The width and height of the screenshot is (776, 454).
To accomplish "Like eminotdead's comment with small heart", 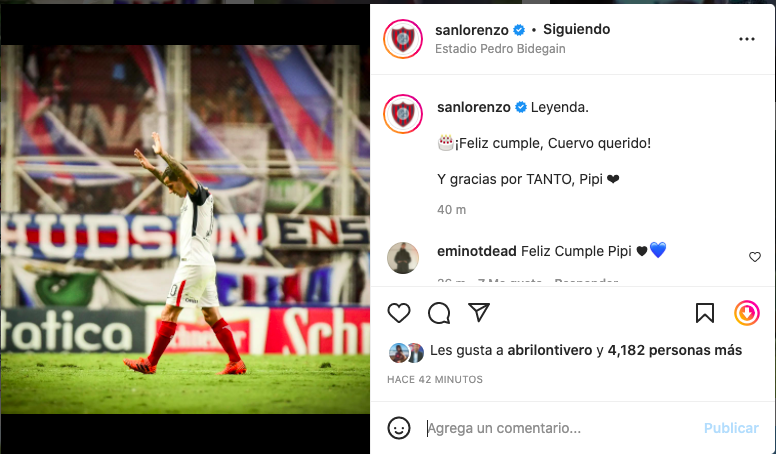I will coord(755,257).
